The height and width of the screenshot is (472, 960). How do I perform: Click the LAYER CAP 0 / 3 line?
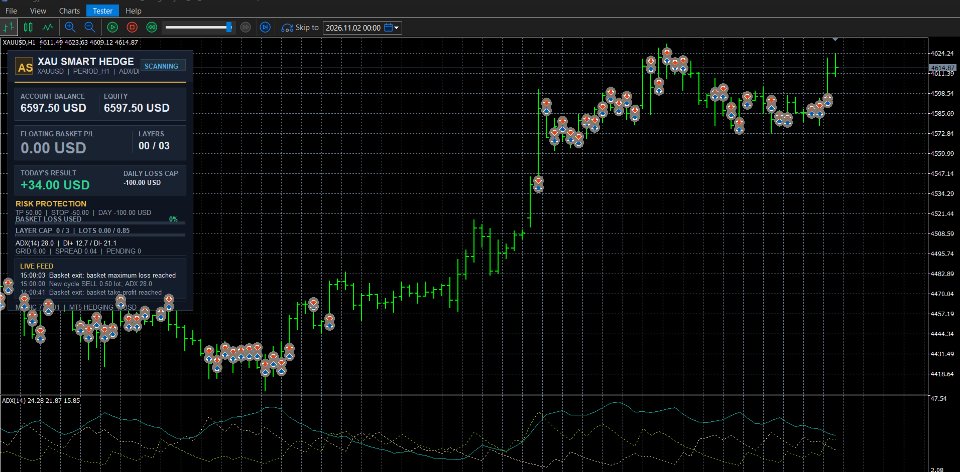[x=72, y=231]
